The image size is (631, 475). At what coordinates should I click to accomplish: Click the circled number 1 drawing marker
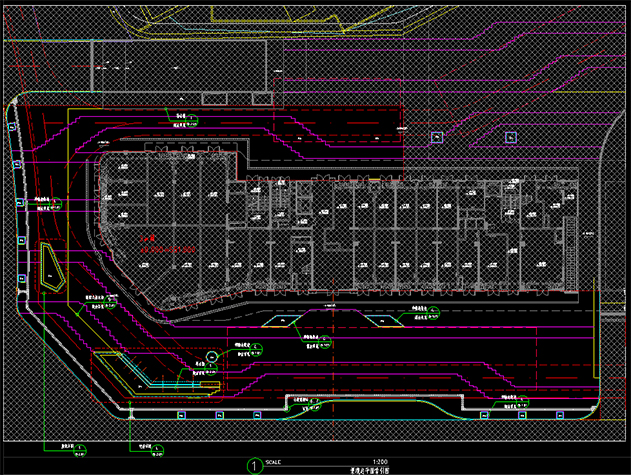point(254,465)
